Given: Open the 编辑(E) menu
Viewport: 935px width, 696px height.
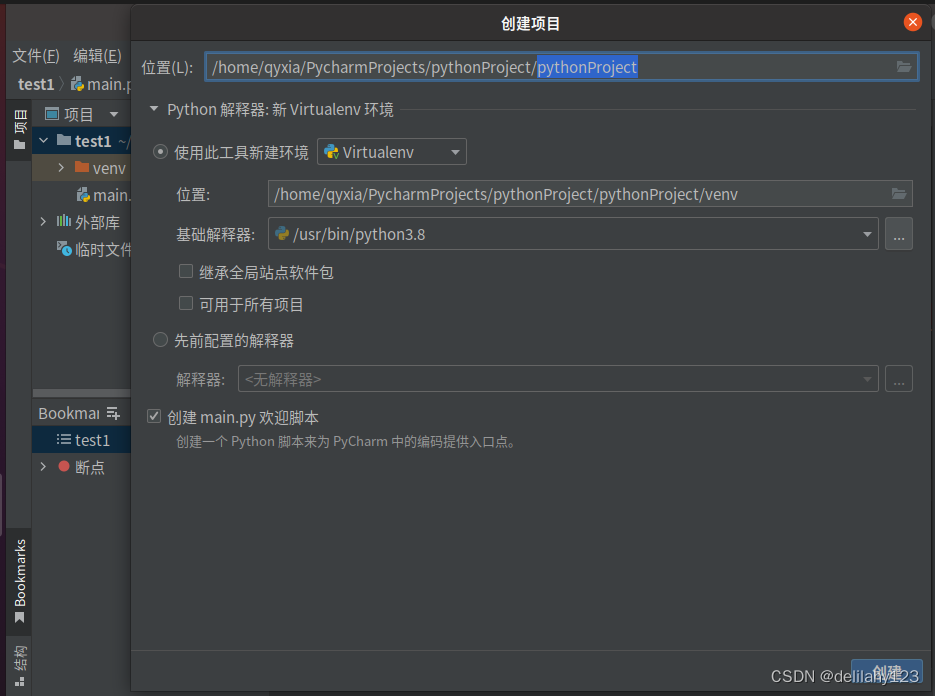Looking at the screenshot, I should [97, 56].
